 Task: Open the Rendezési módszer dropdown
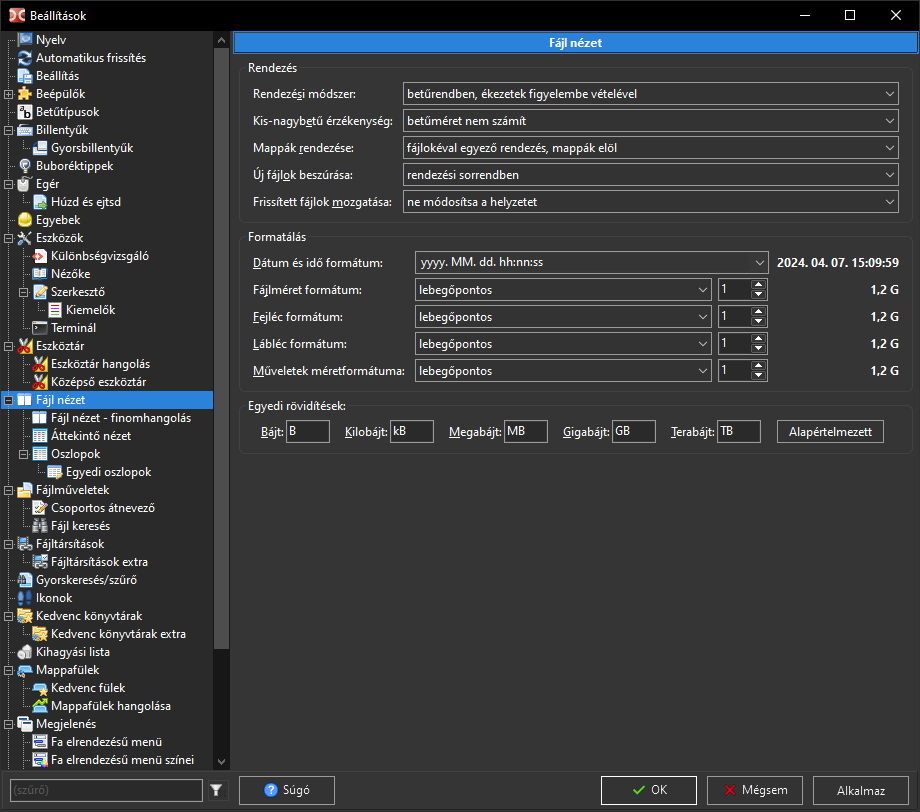tap(651, 94)
